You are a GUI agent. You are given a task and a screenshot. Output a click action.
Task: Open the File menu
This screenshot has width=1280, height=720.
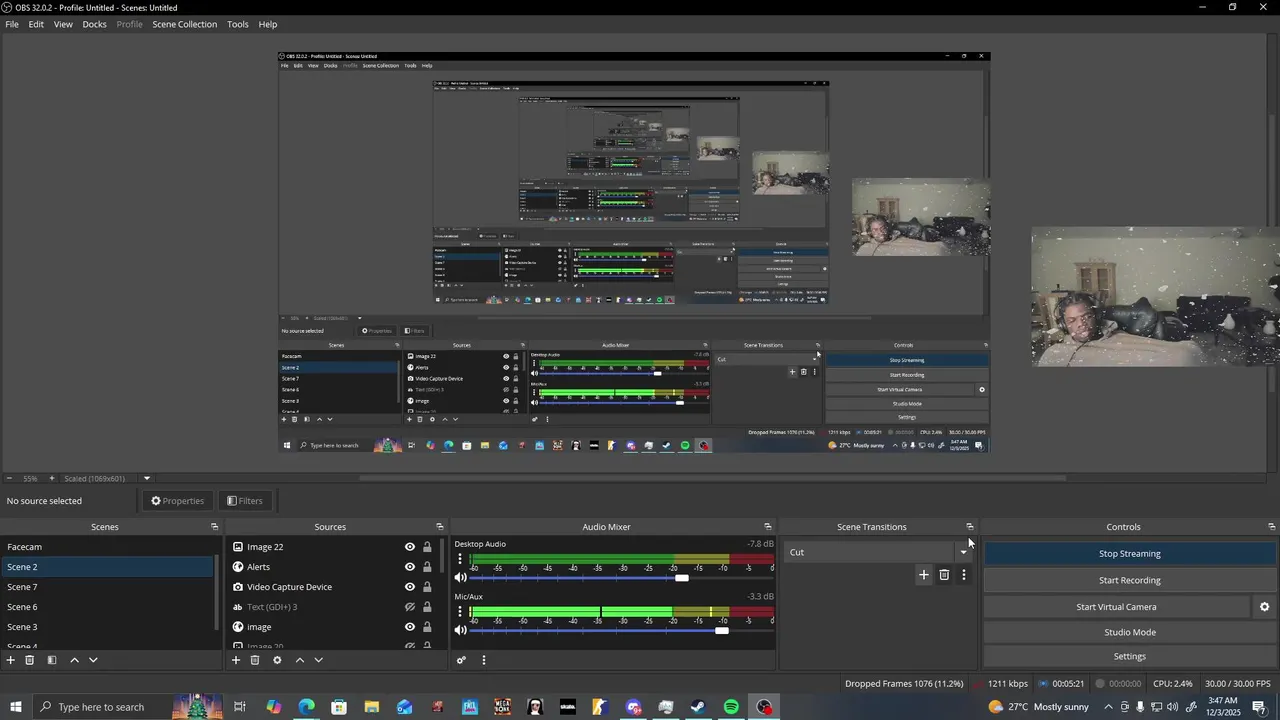[x=12, y=24]
